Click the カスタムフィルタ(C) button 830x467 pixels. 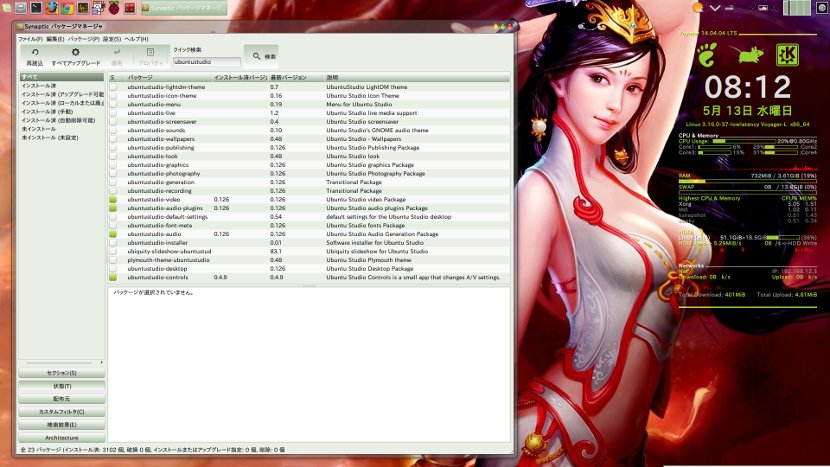tap(61, 412)
